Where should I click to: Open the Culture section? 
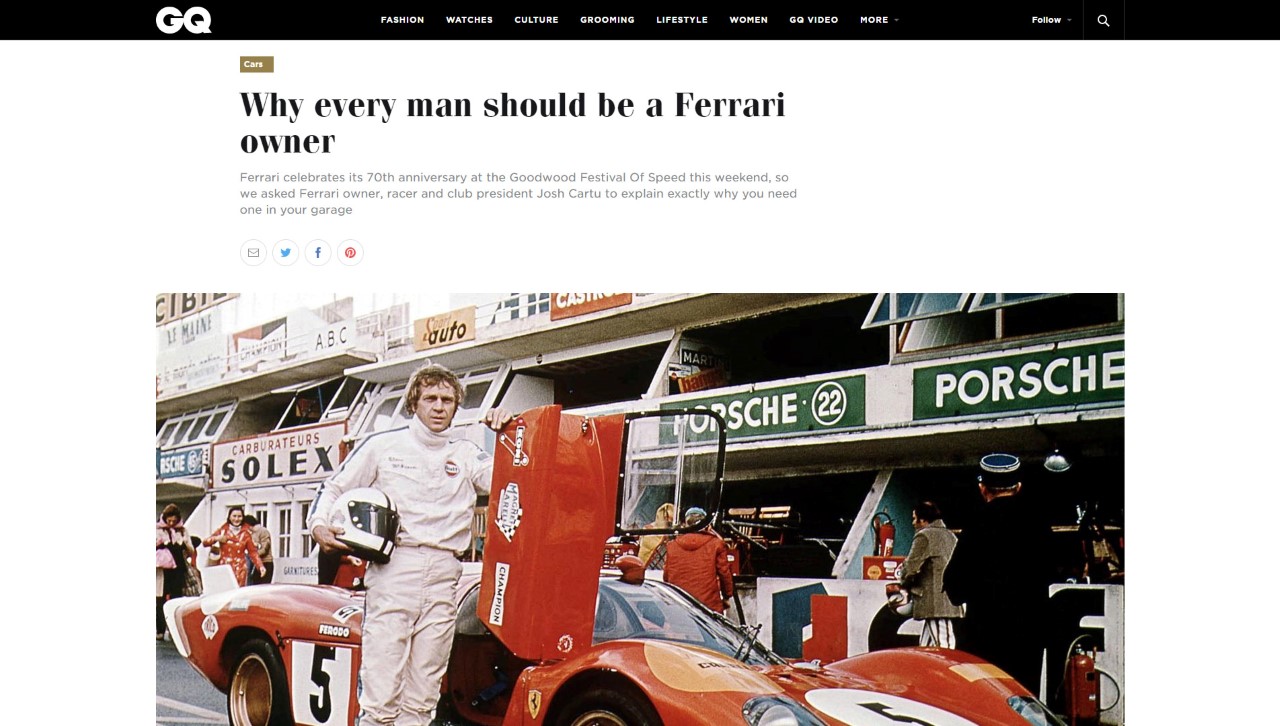(x=536, y=20)
